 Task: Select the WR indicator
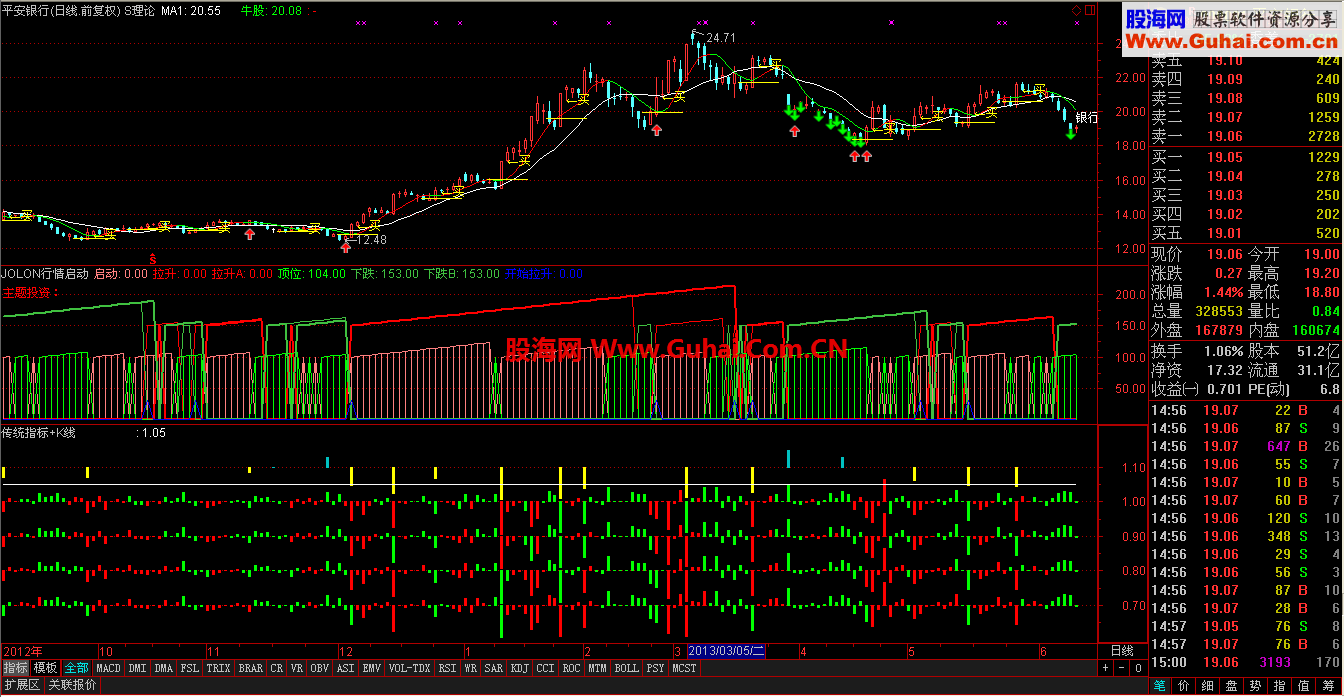click(x=471, y=668)
